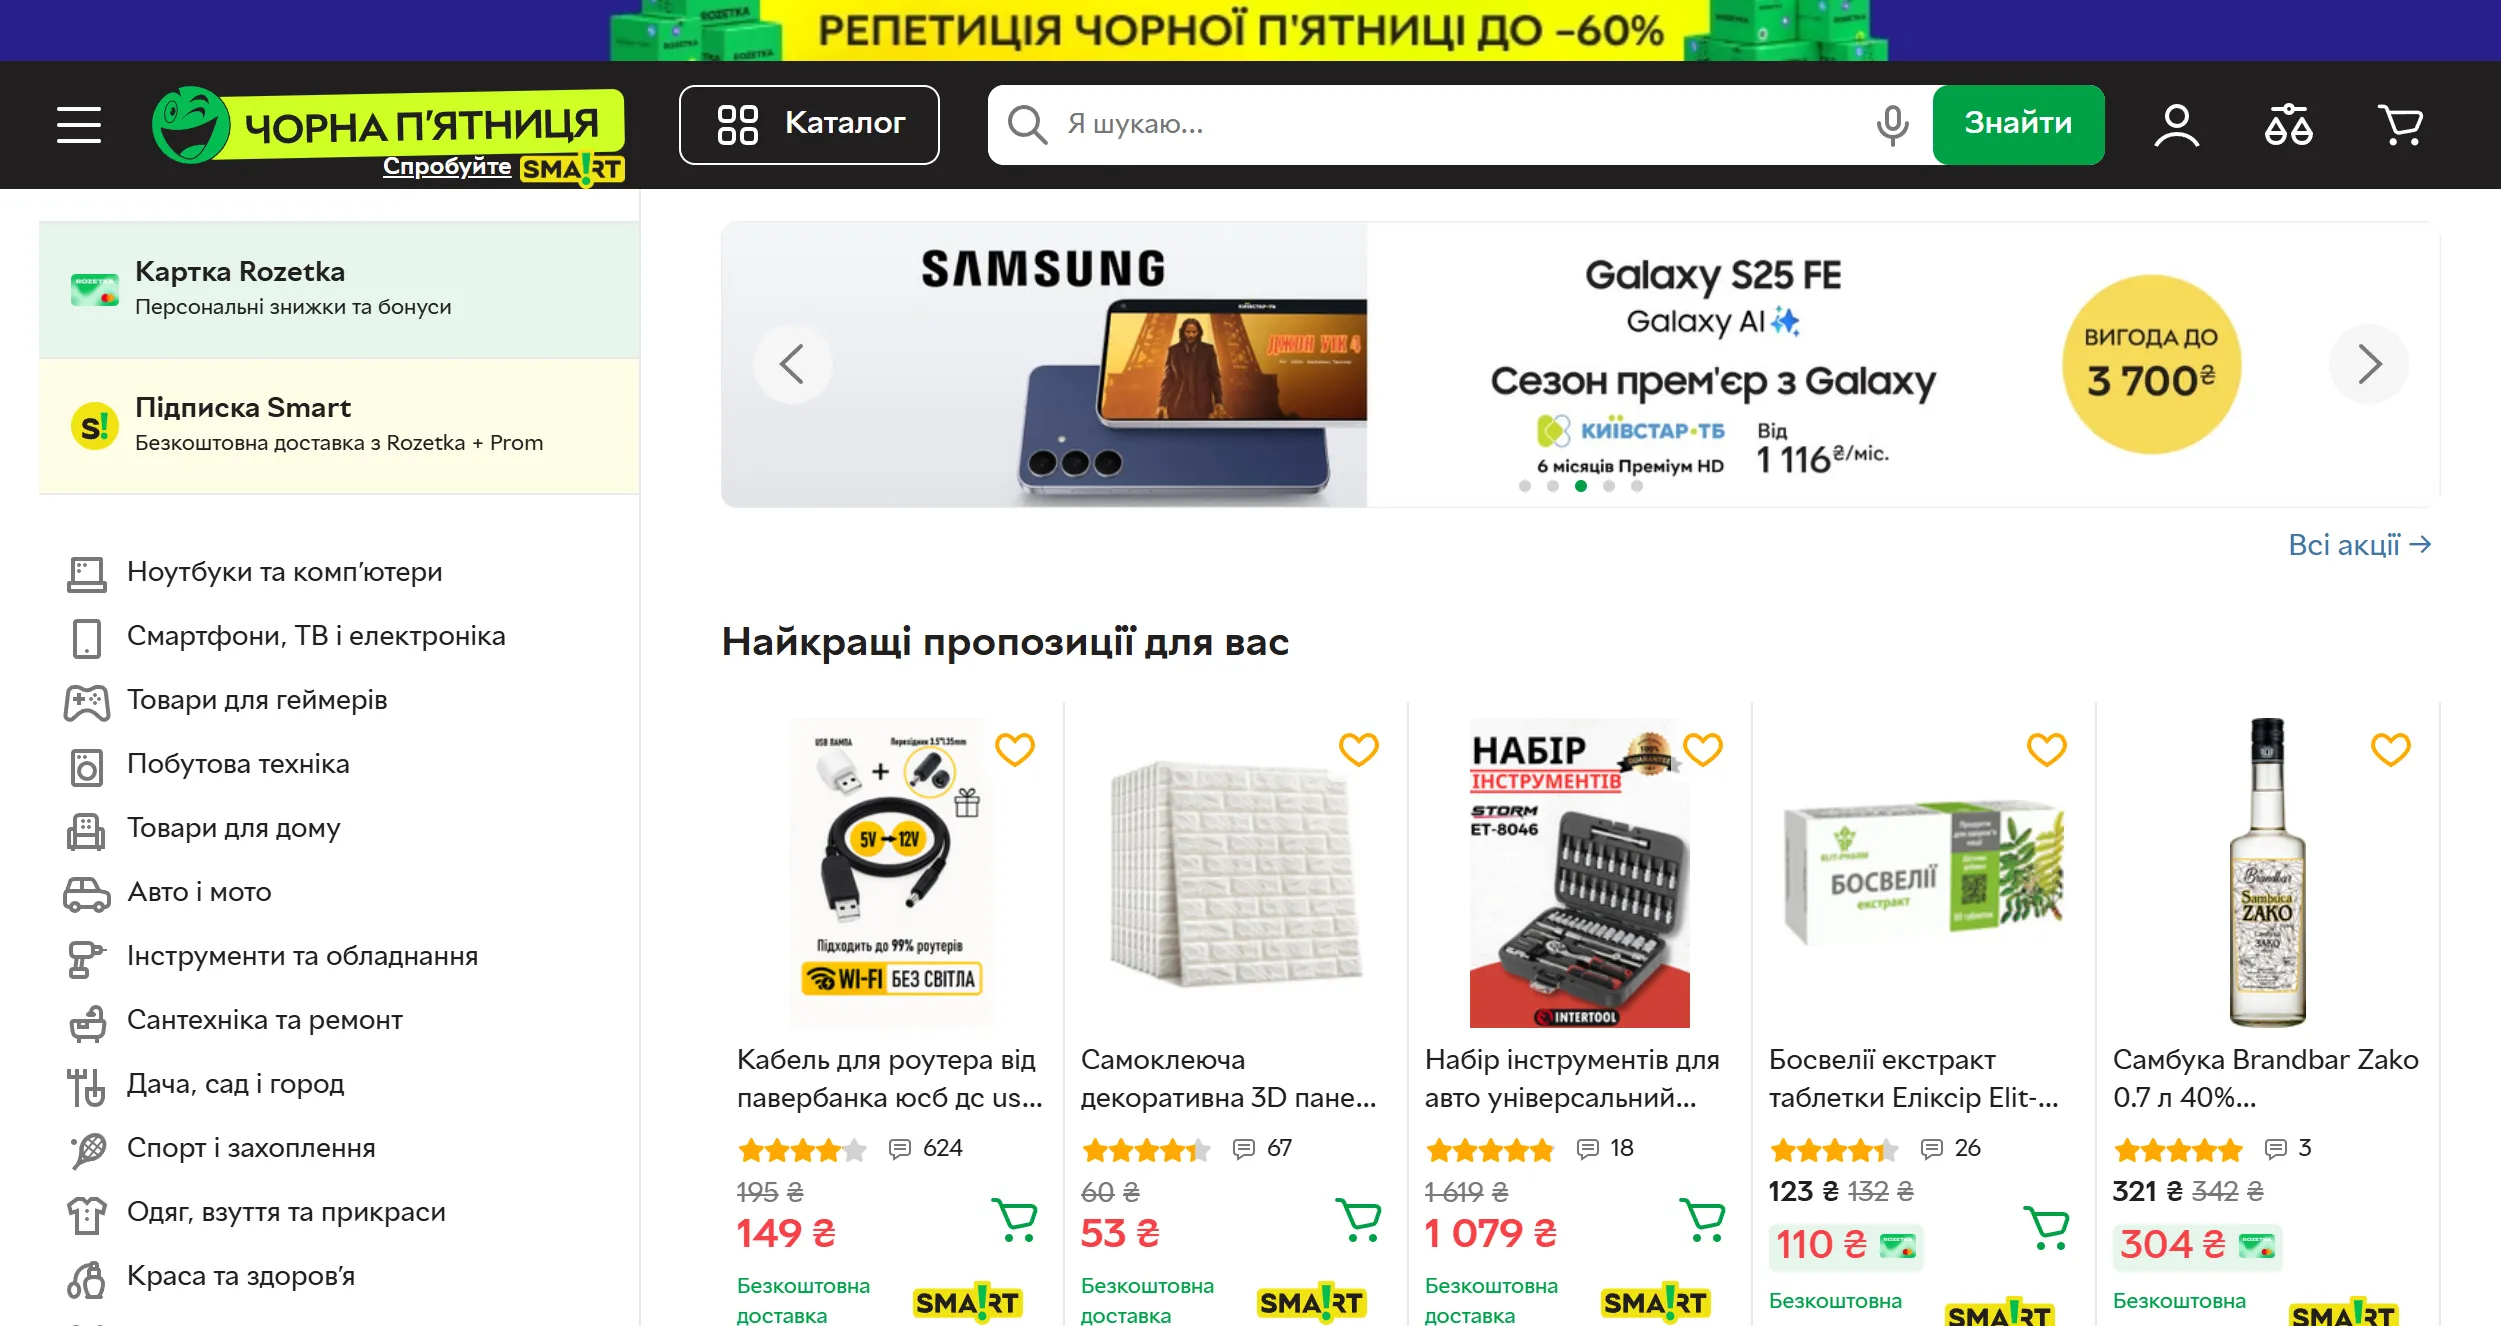
Task: Open the shopping cart in header
Action: click(x=2400, y=125)
